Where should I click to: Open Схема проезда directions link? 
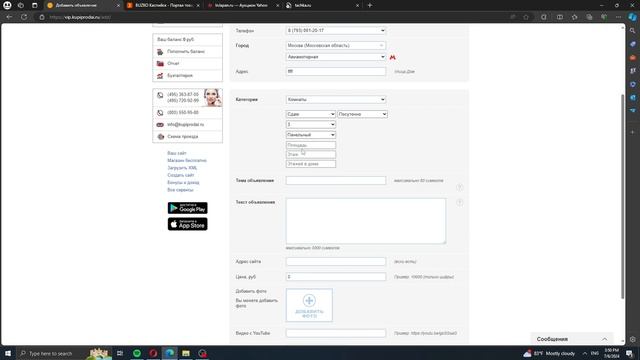tap(182, 136)
